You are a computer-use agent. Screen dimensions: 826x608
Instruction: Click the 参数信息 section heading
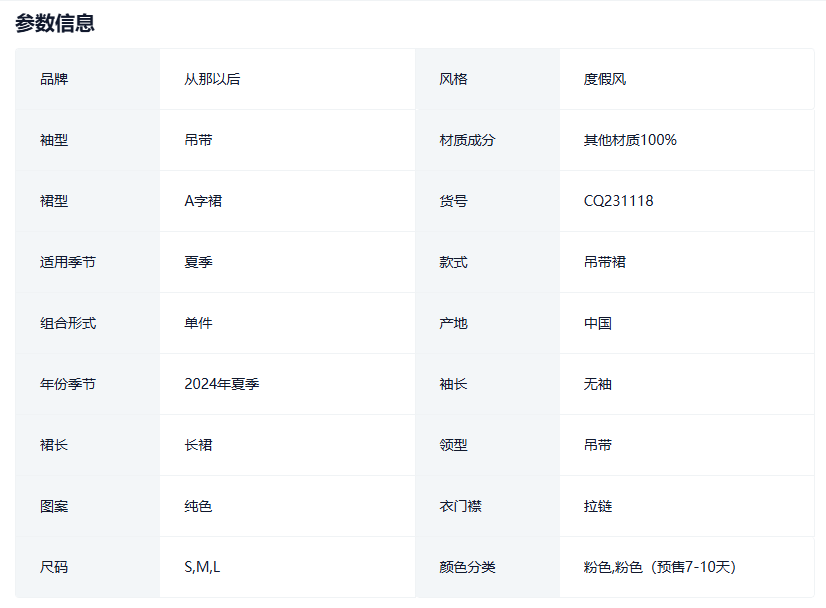pyautogui.click(x=55, y=23)
